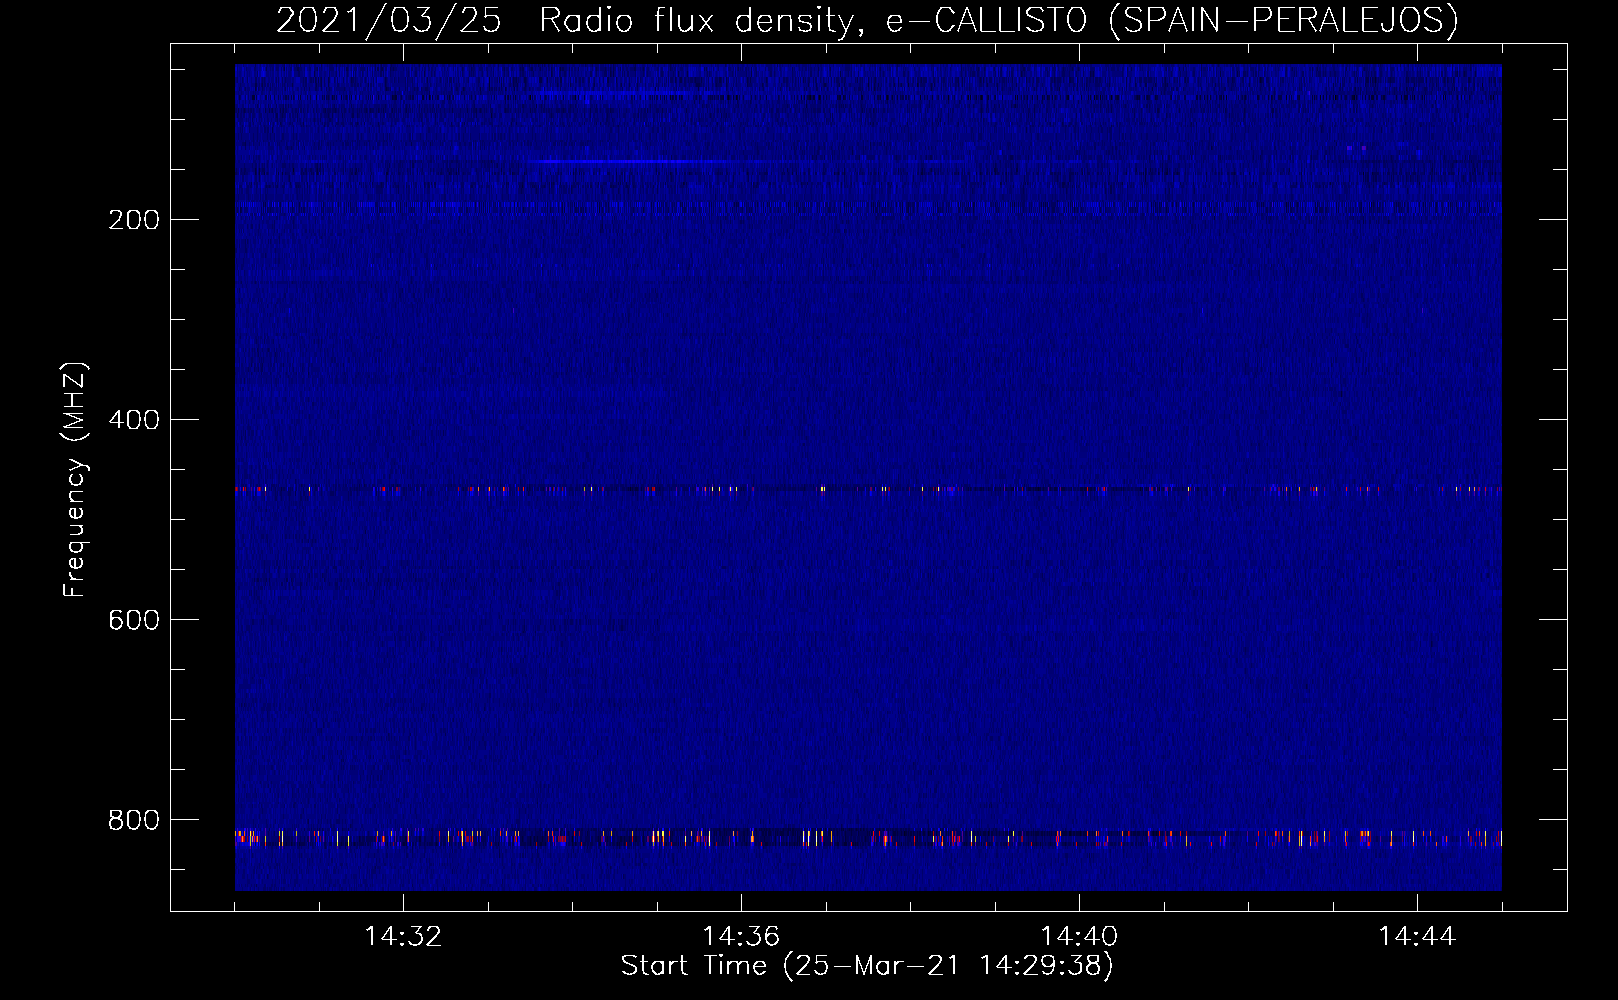1618x1000 pixels.
Task: Click the '600' frequency tick label
Action: pos(134,620)
